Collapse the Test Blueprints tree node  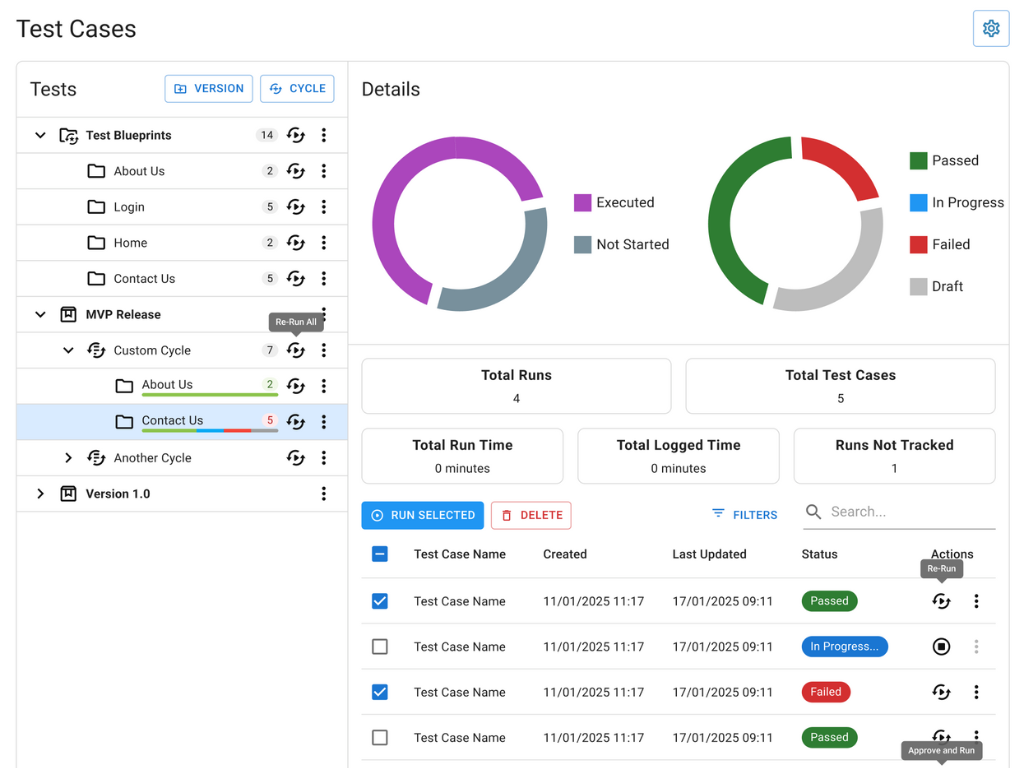[x=40, y=135]
